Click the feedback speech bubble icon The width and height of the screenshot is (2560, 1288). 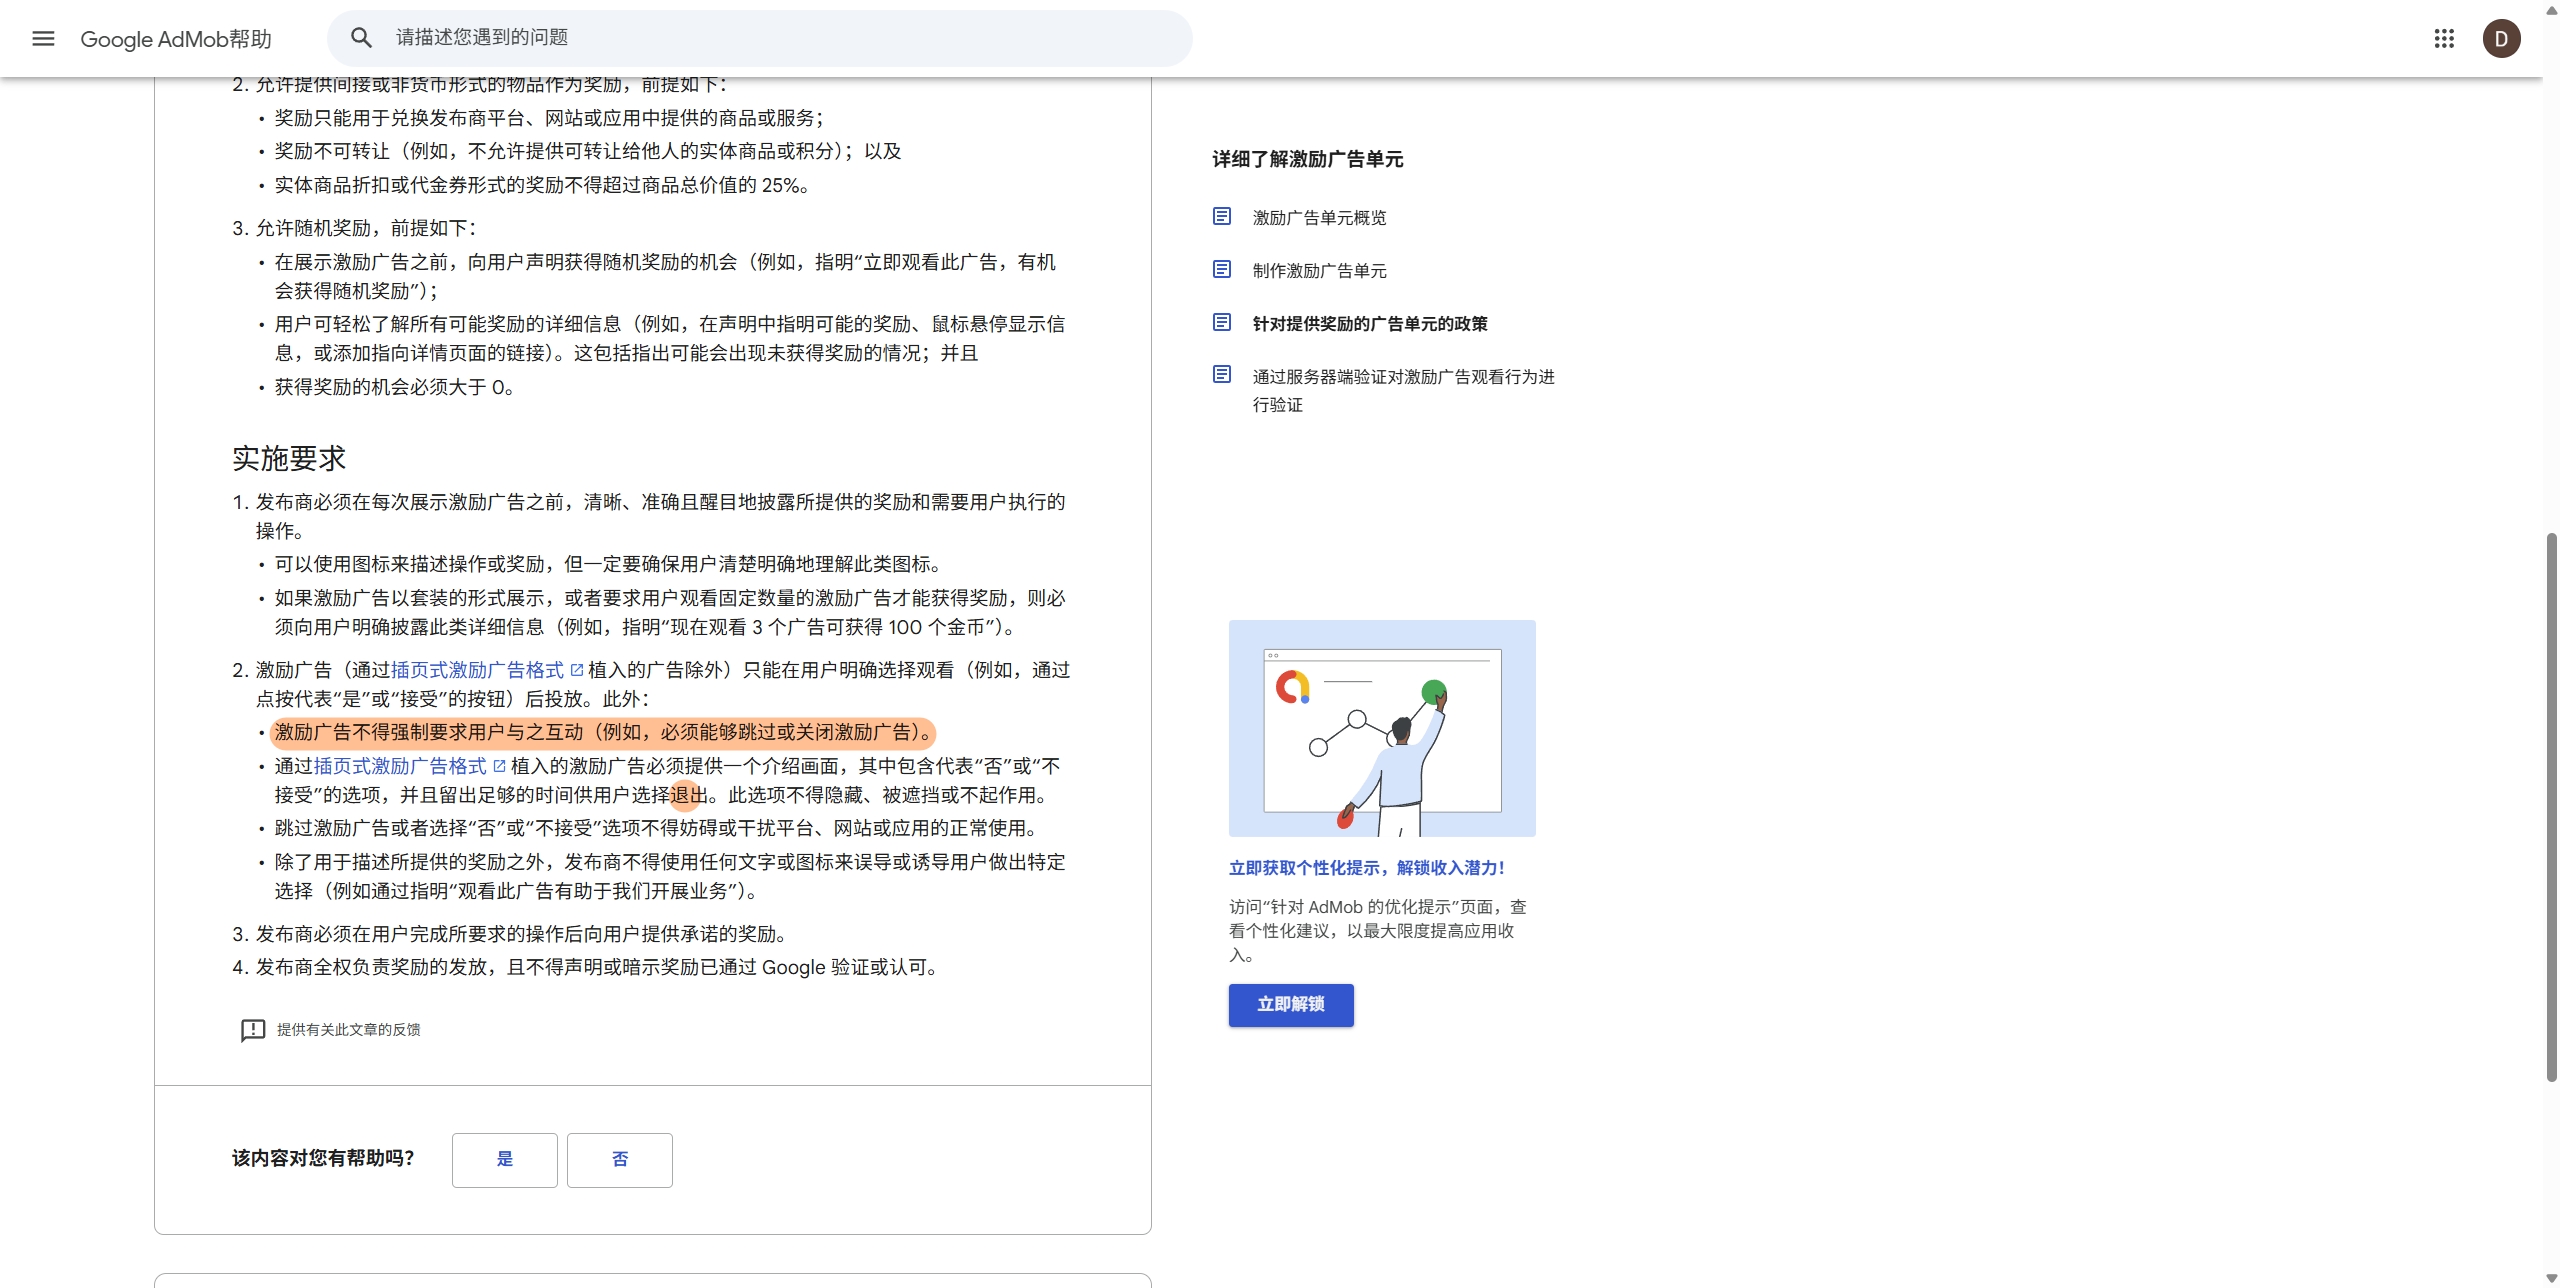[x=253, y=1030]
